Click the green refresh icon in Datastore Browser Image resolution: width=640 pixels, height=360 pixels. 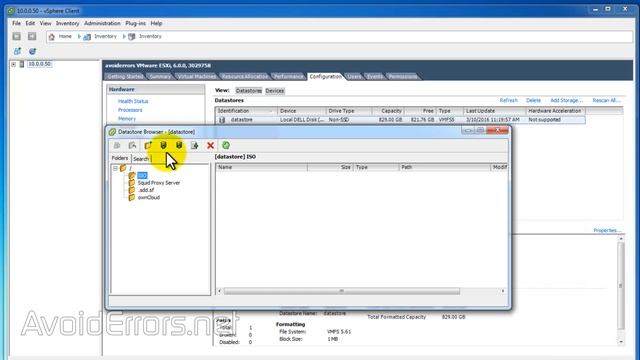tap(226, 145)
